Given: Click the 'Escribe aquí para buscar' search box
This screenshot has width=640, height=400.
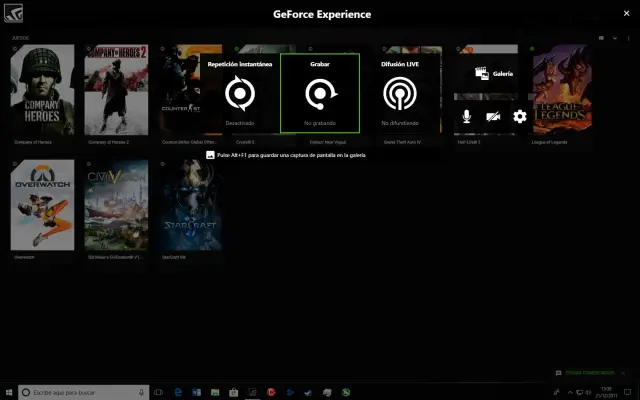Looking at the screenshot, I should point(84,392).
